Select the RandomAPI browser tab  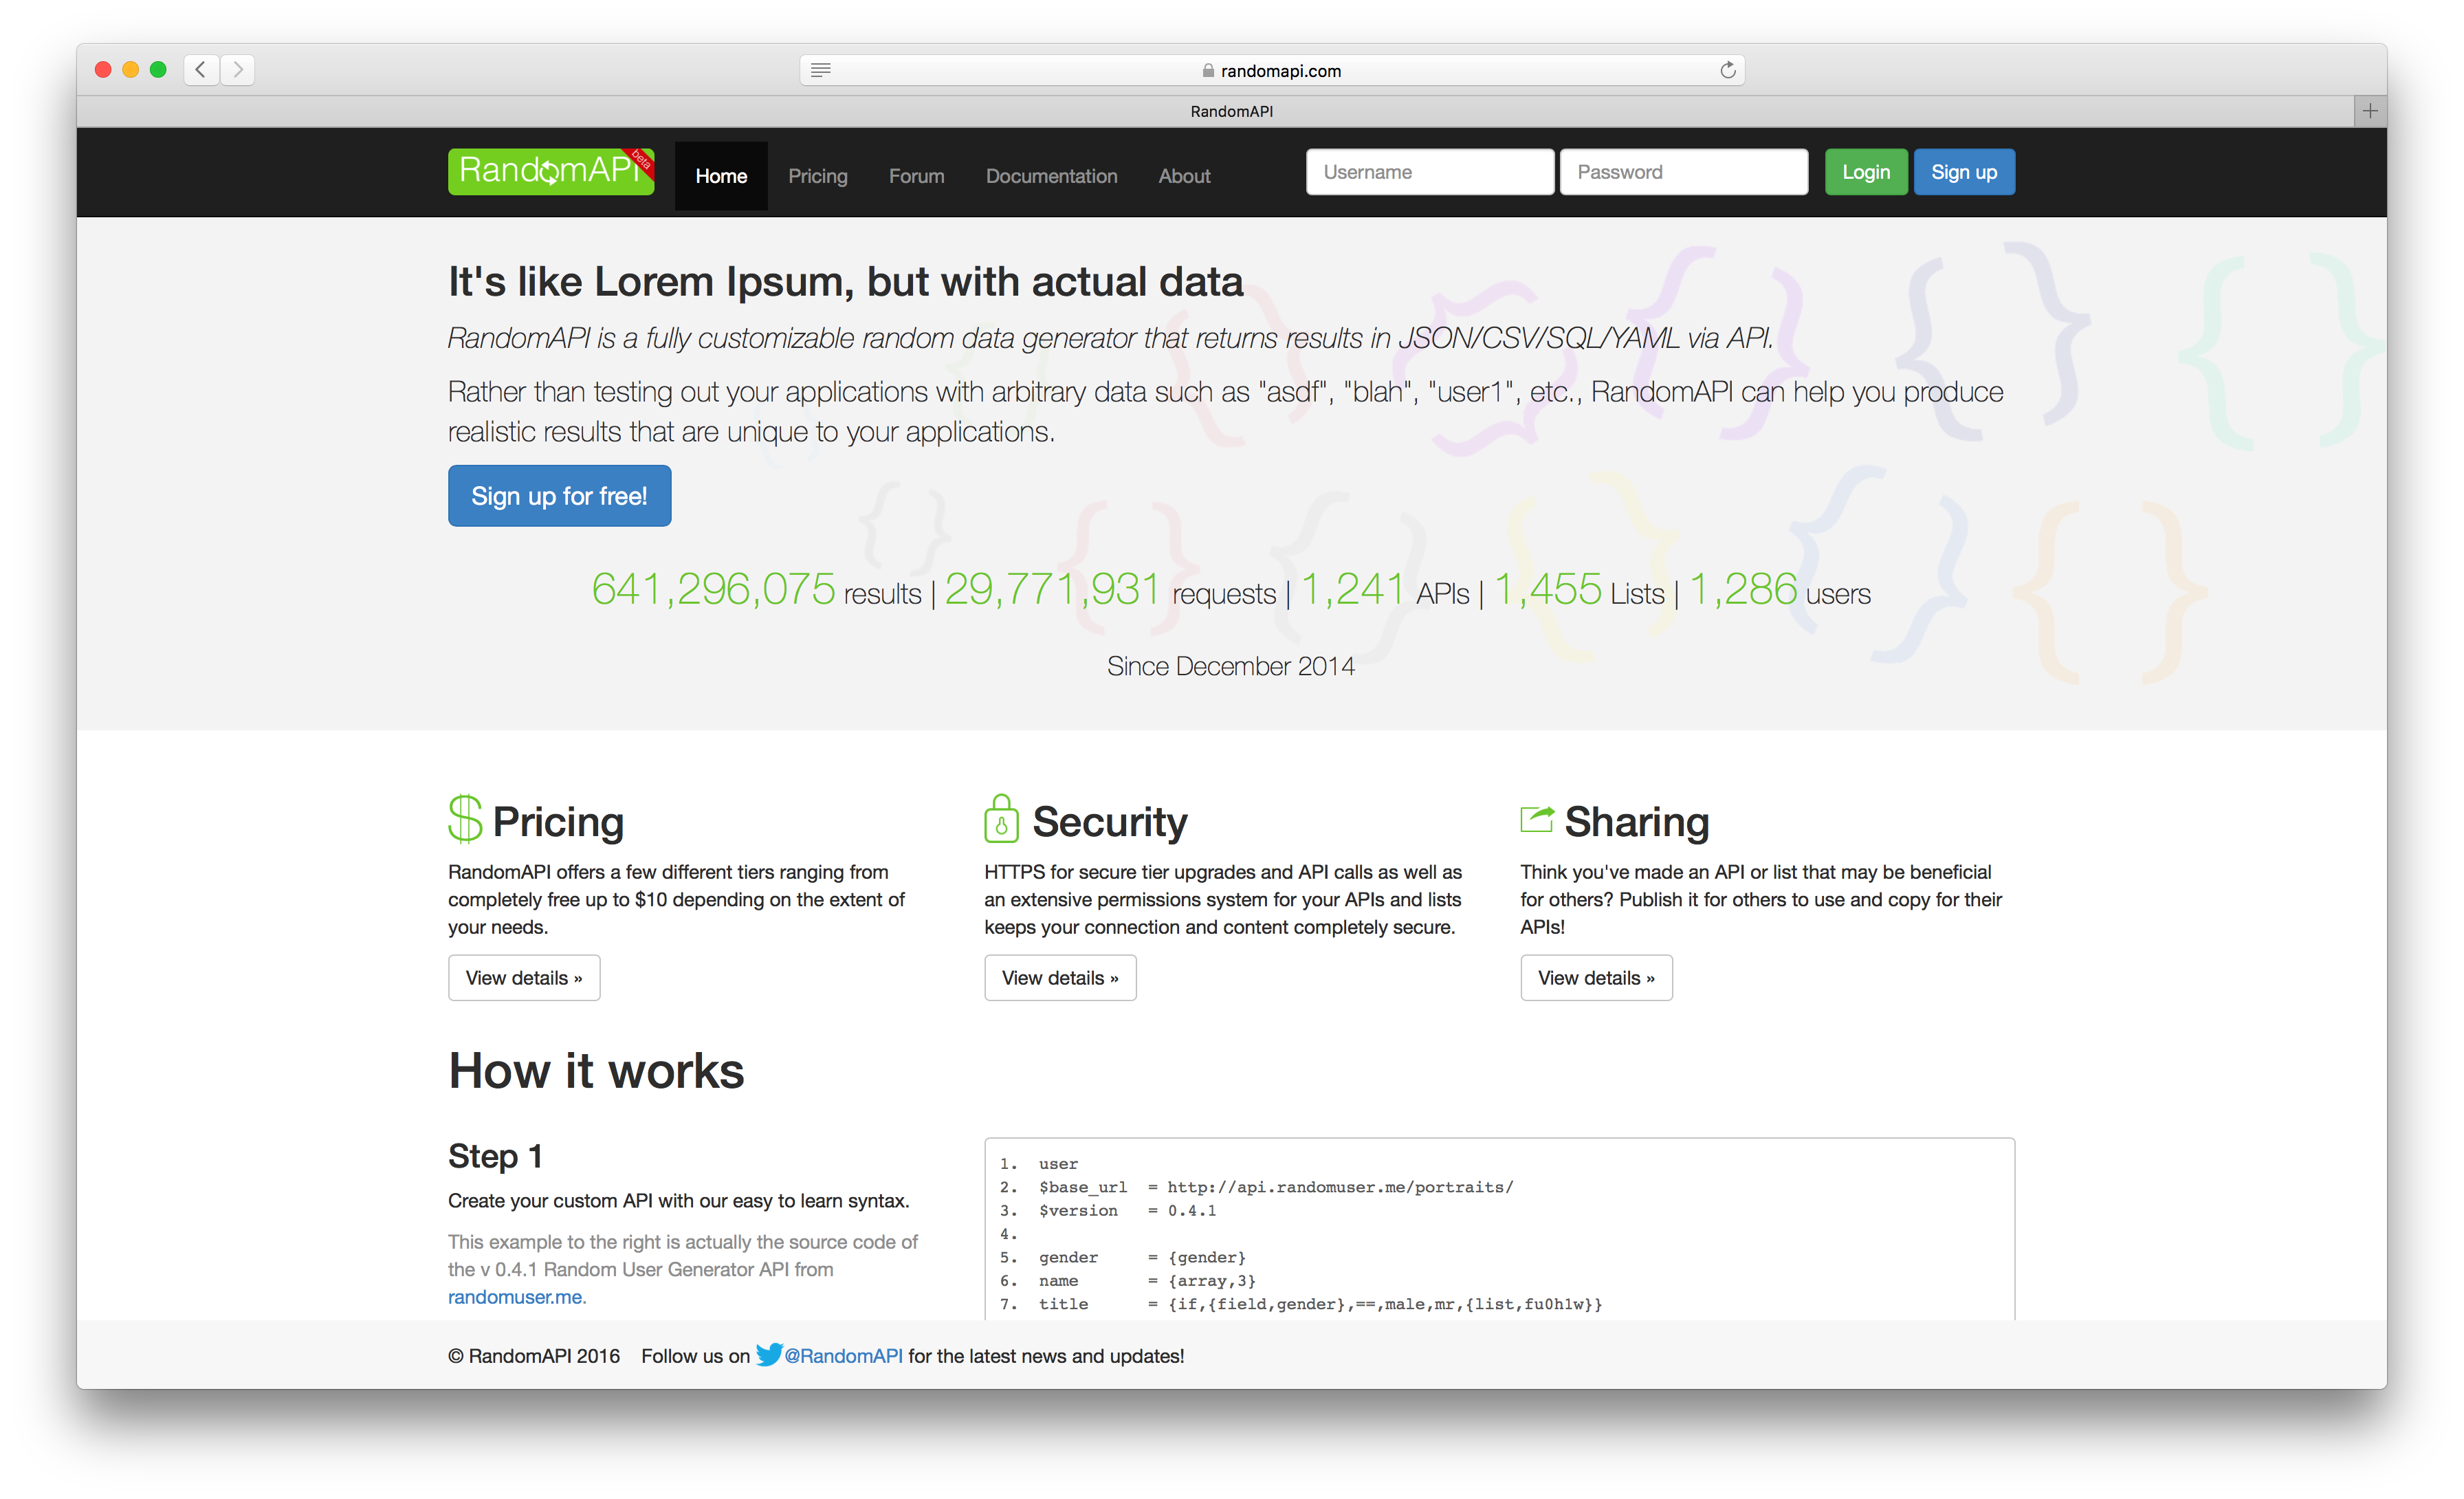1231,111
